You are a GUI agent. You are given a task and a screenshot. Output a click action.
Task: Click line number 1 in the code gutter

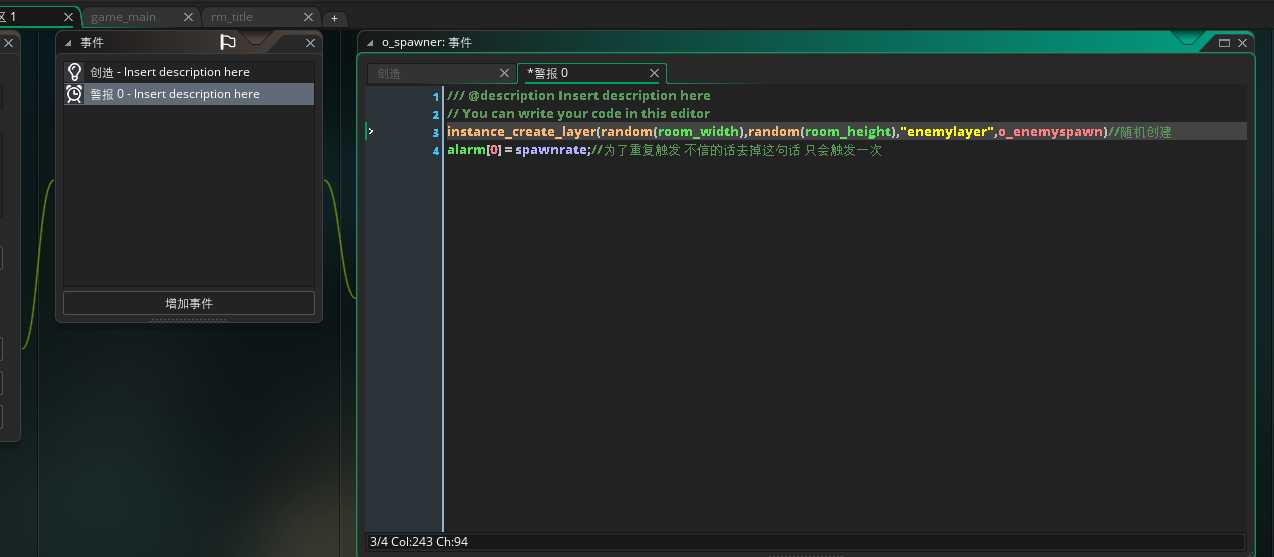click(x=435, y=96)
